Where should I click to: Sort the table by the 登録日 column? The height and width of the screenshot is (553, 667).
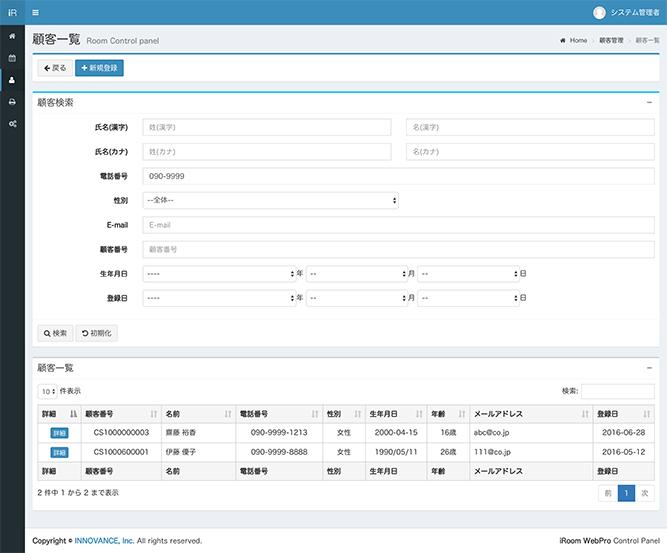click(x=624, y=414)
